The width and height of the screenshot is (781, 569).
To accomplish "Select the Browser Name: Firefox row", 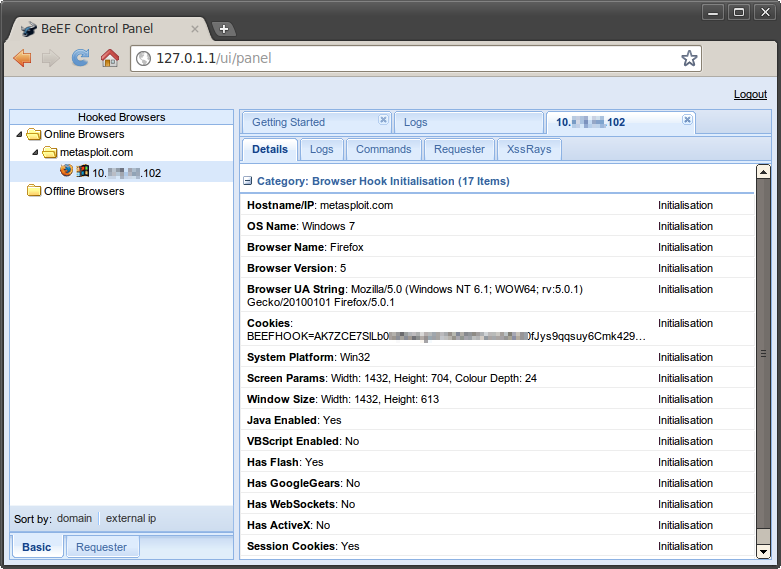I will tap(497, 247).
